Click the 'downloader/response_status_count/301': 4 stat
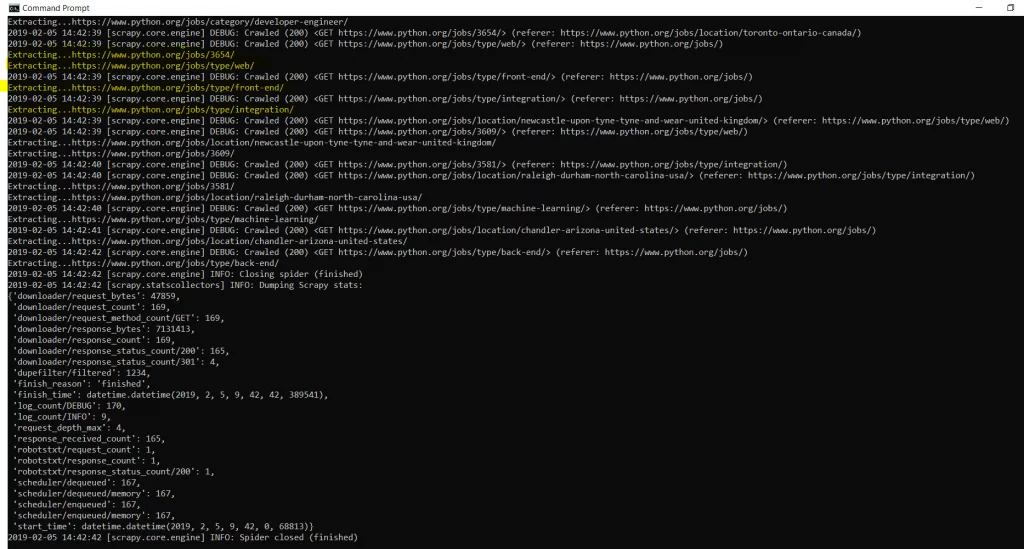This screenshot has height=549, width=1024. (116, 362)
